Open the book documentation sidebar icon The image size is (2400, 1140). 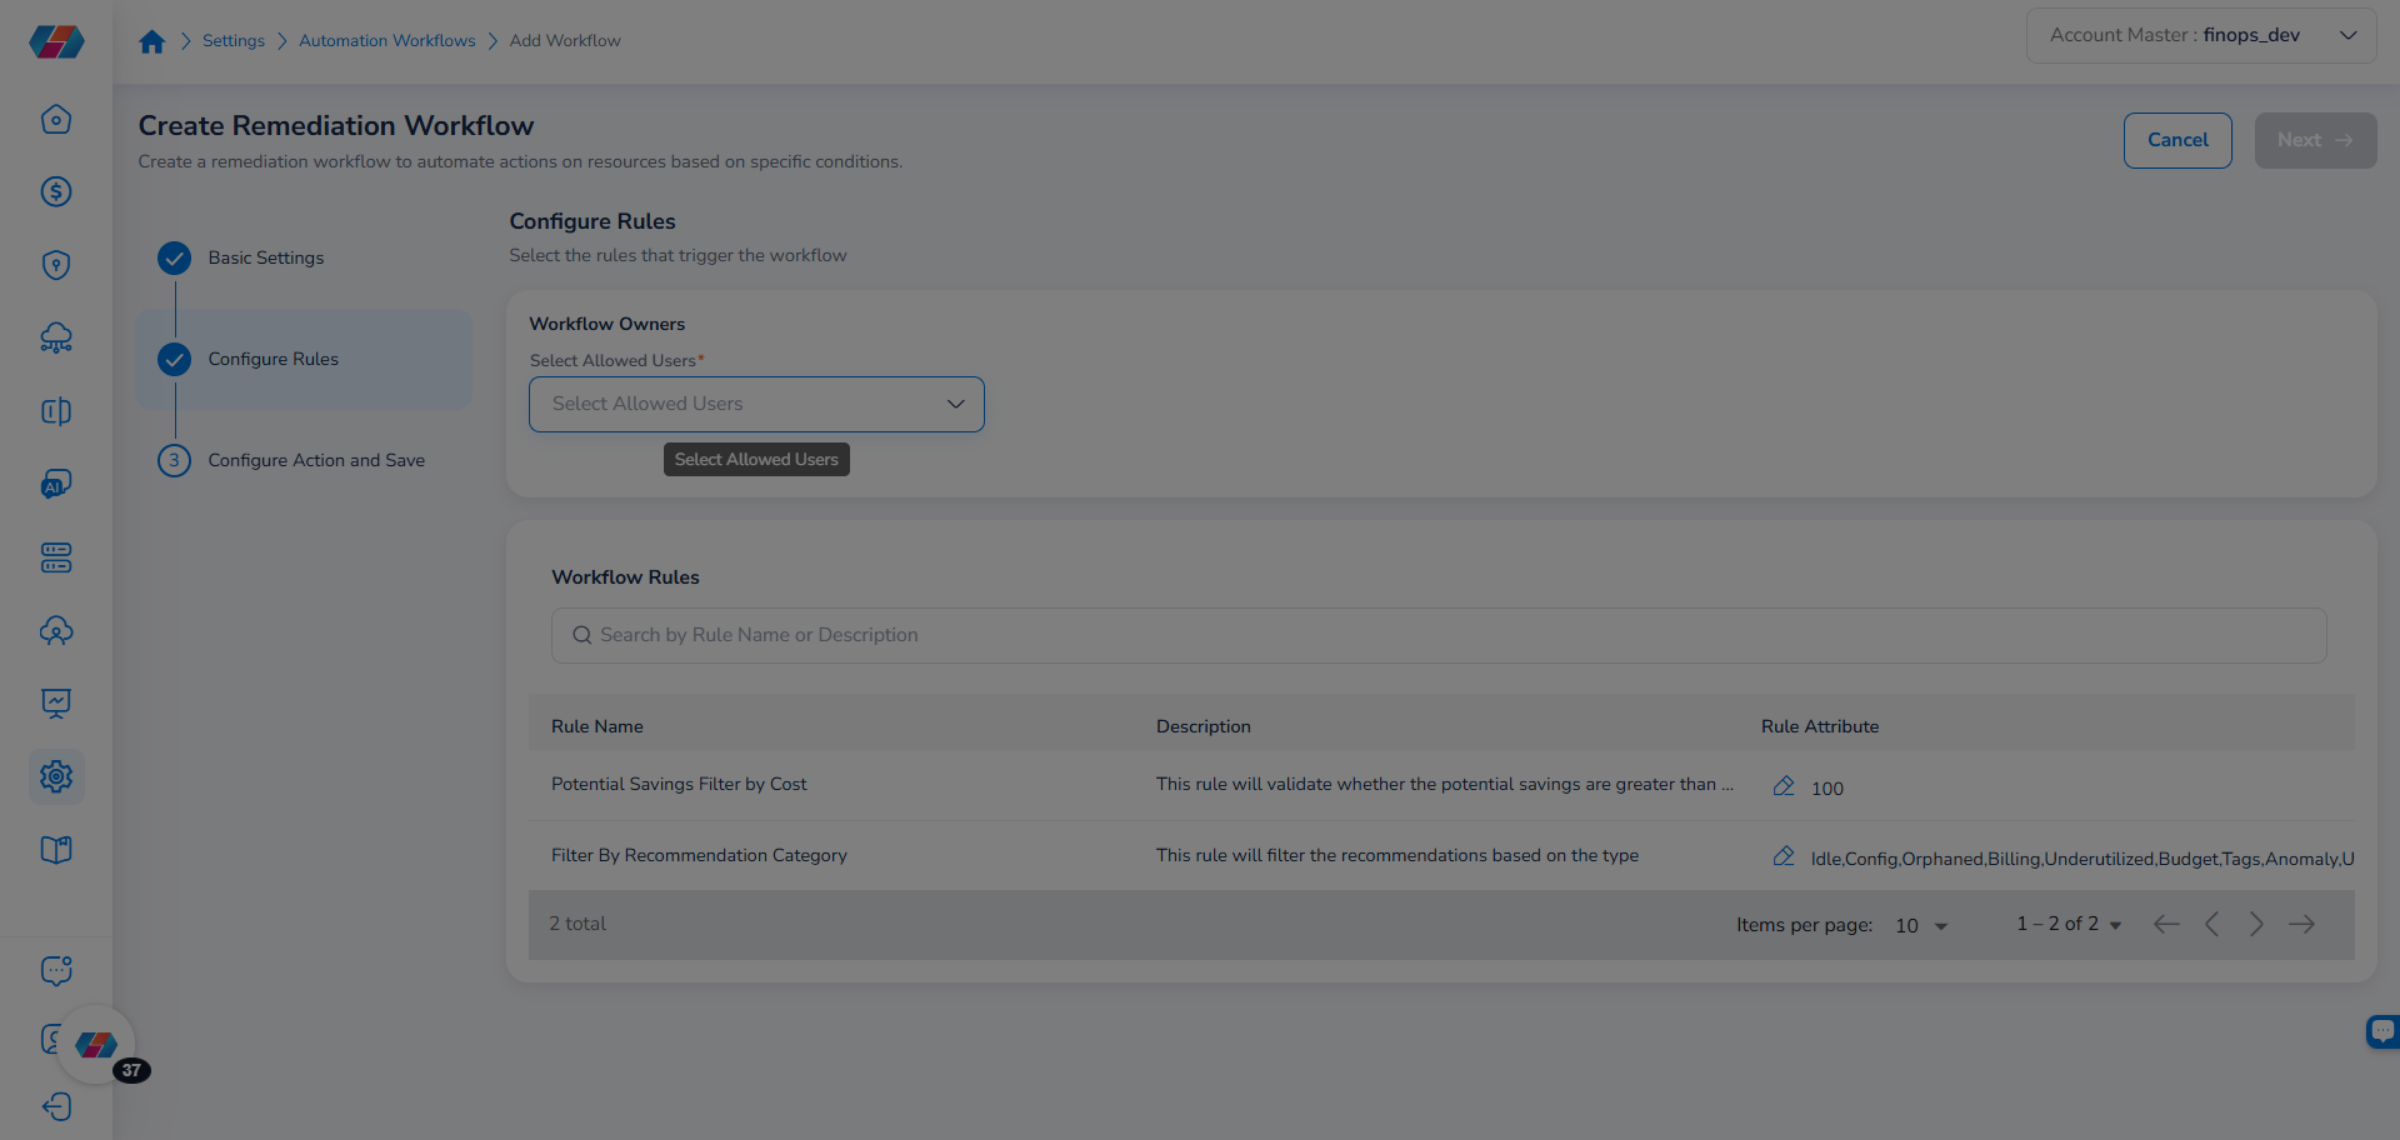click(x=56, y=850)
